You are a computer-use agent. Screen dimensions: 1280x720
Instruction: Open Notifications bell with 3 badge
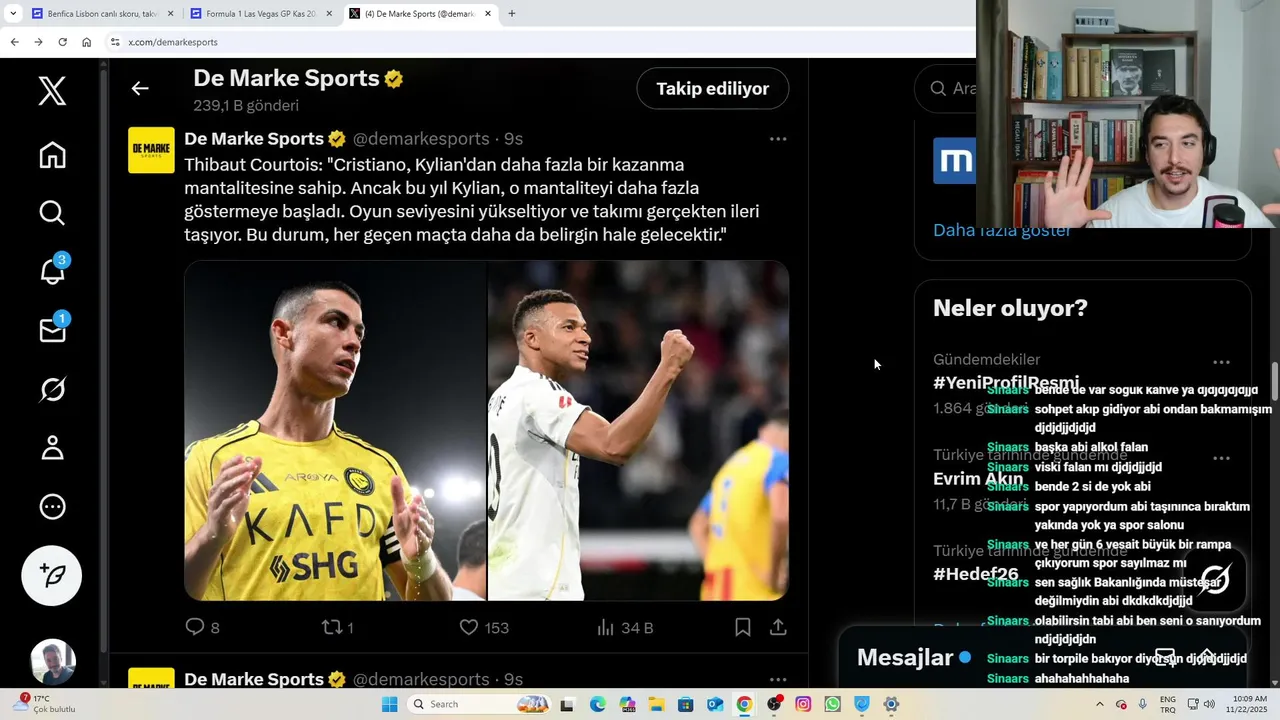52,270
